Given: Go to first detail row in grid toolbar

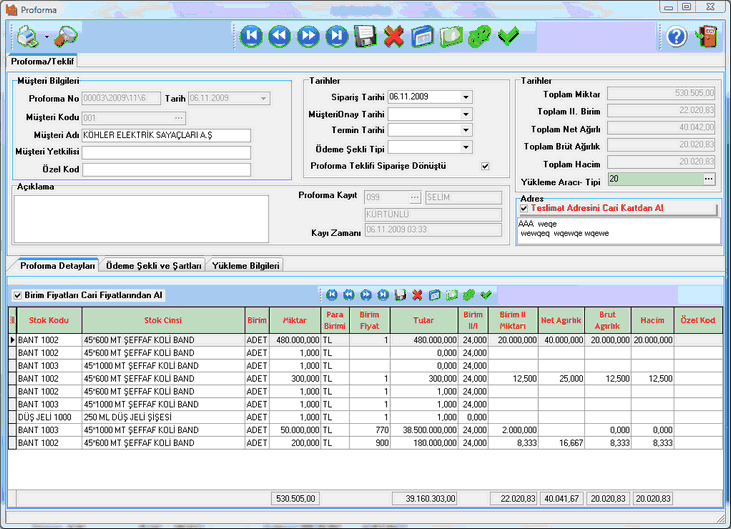Looking at the screenshot, I should (x=332, y=295).
